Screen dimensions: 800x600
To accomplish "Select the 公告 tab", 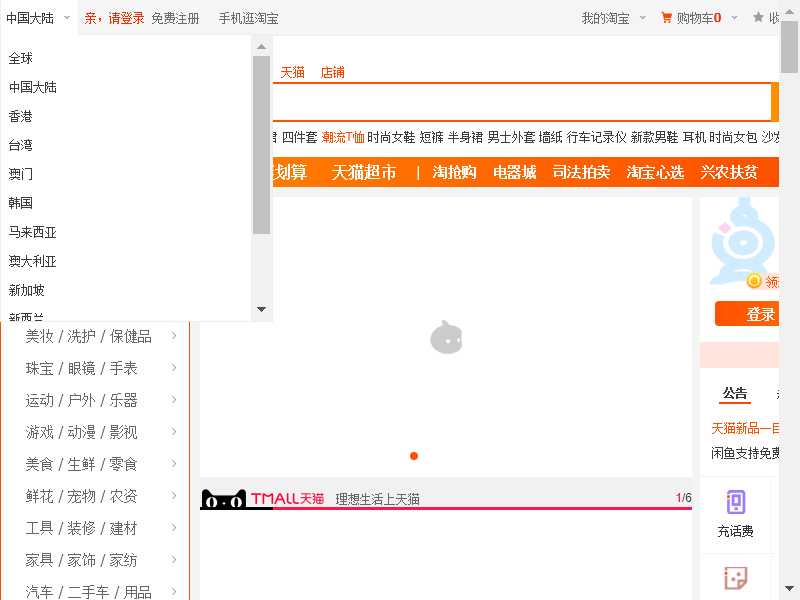I will [x=735, y=393].
